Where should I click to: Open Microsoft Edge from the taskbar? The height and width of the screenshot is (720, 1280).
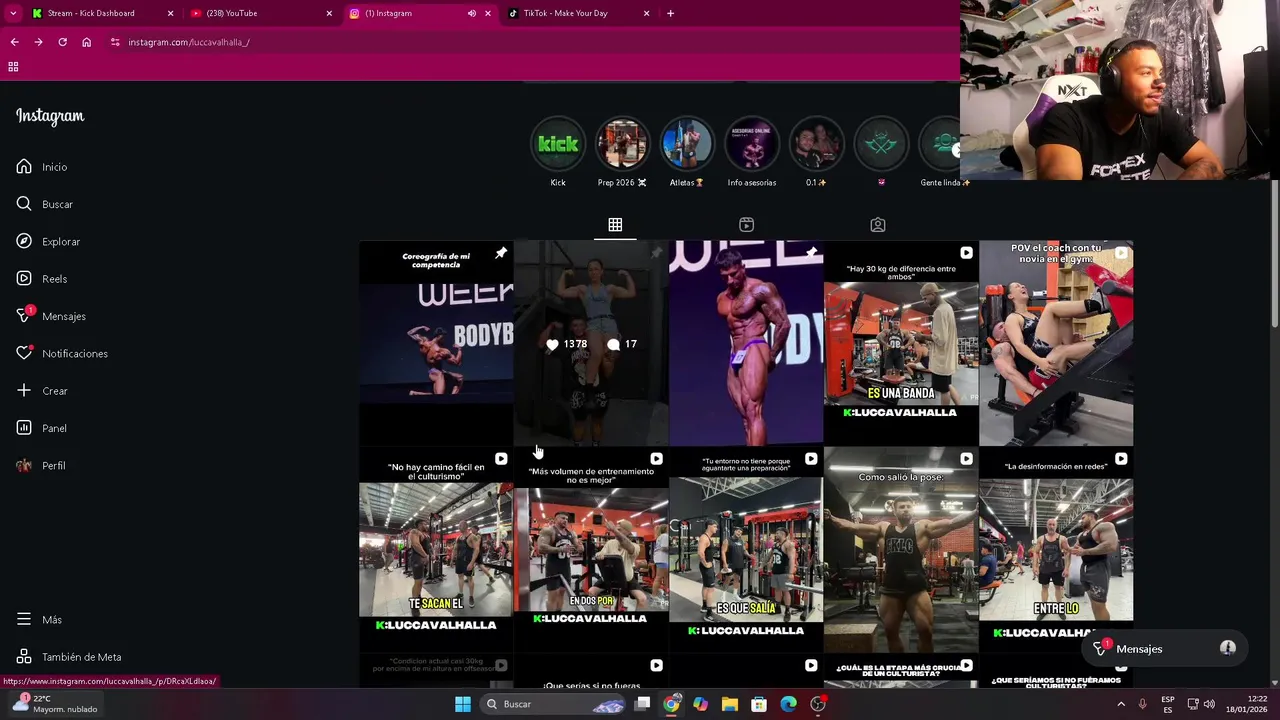788,704
